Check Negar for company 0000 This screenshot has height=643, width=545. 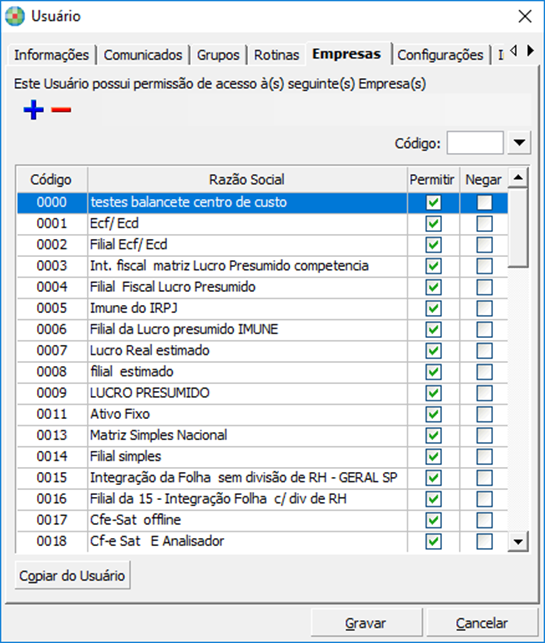484,203
